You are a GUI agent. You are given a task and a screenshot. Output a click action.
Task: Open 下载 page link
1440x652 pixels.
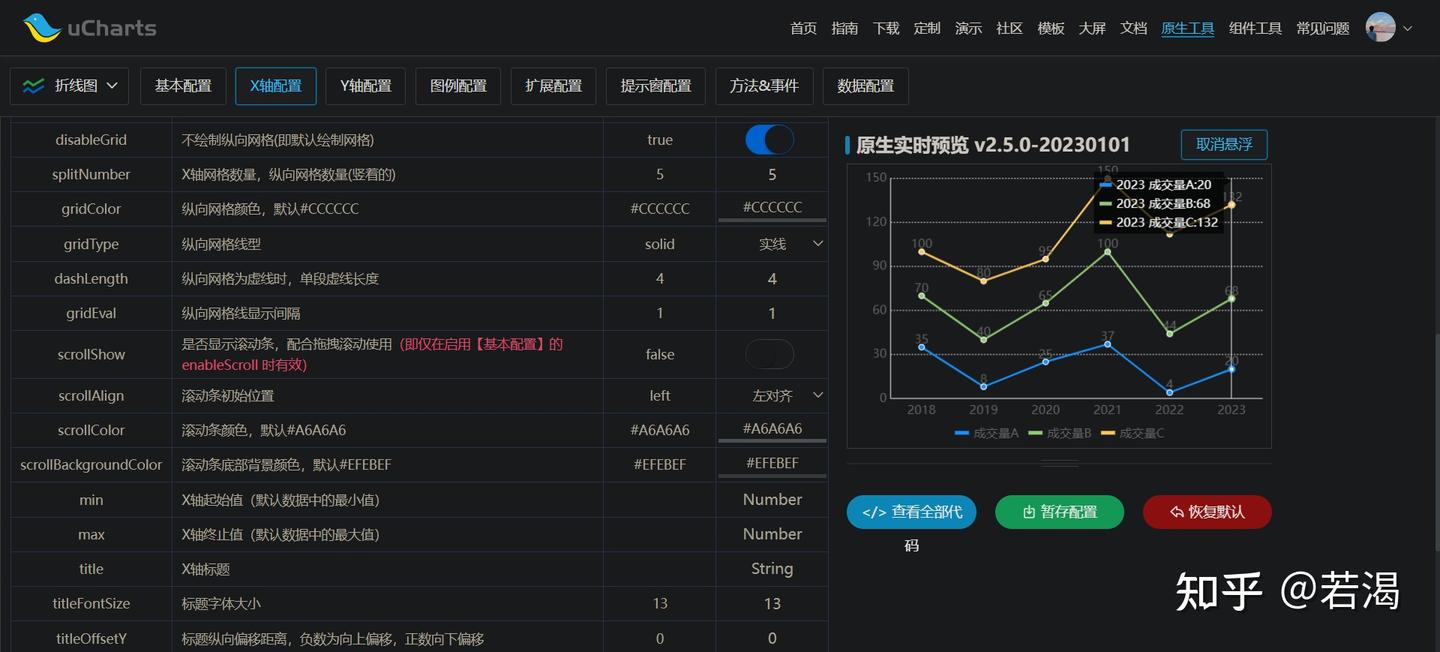886,28
